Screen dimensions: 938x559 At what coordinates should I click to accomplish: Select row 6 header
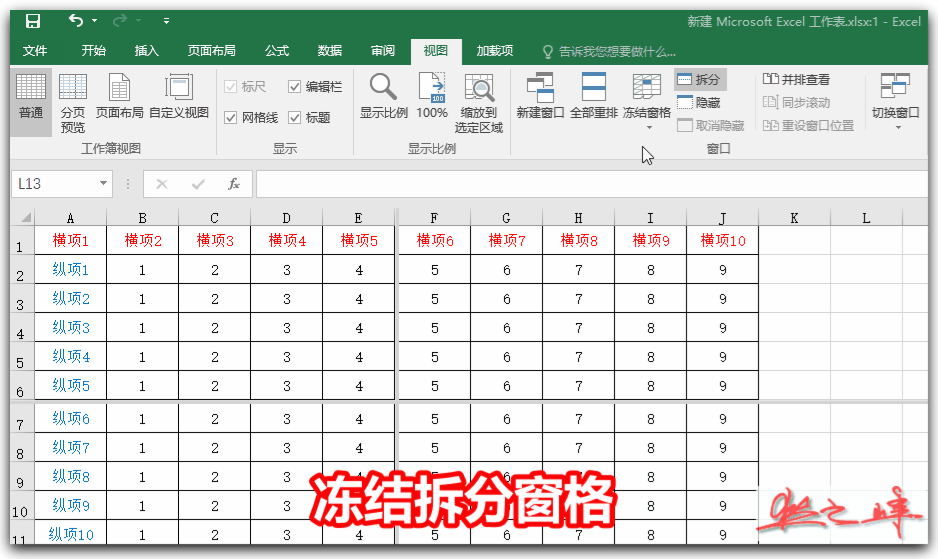(22, 387)
